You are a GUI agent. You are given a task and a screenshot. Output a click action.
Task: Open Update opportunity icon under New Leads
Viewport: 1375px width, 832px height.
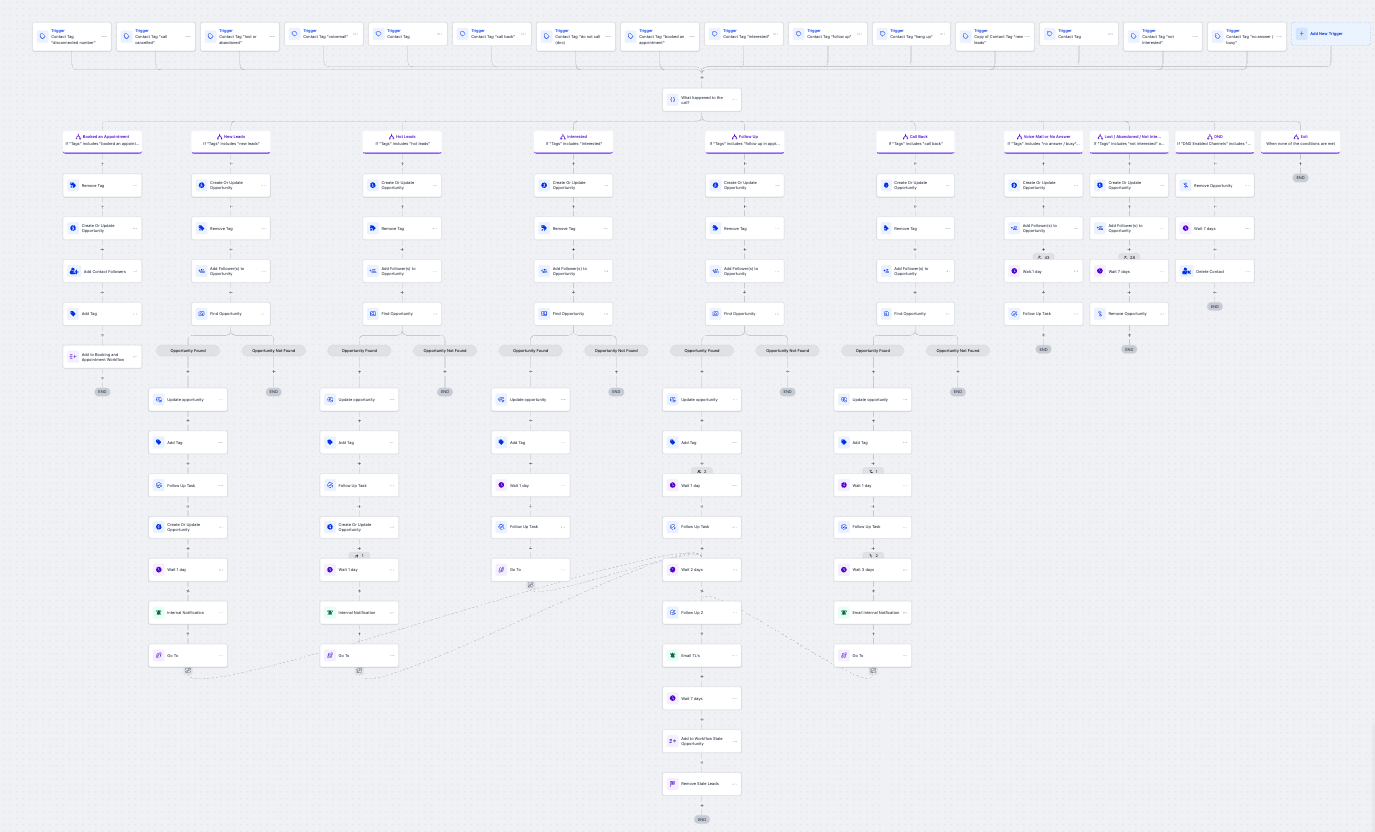(158, 399)
